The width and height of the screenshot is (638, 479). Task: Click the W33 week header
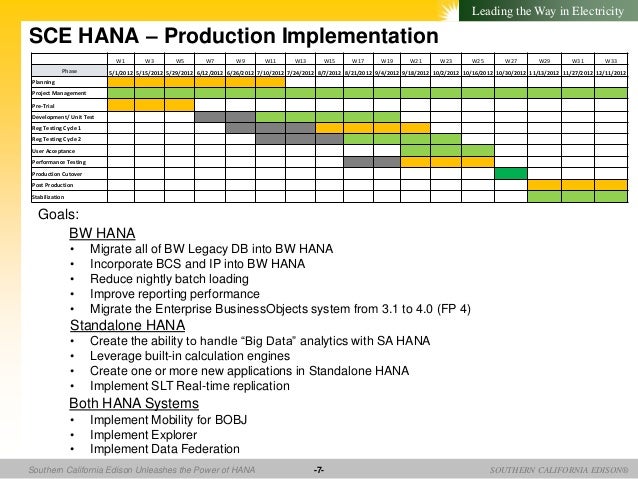(611, 61)
